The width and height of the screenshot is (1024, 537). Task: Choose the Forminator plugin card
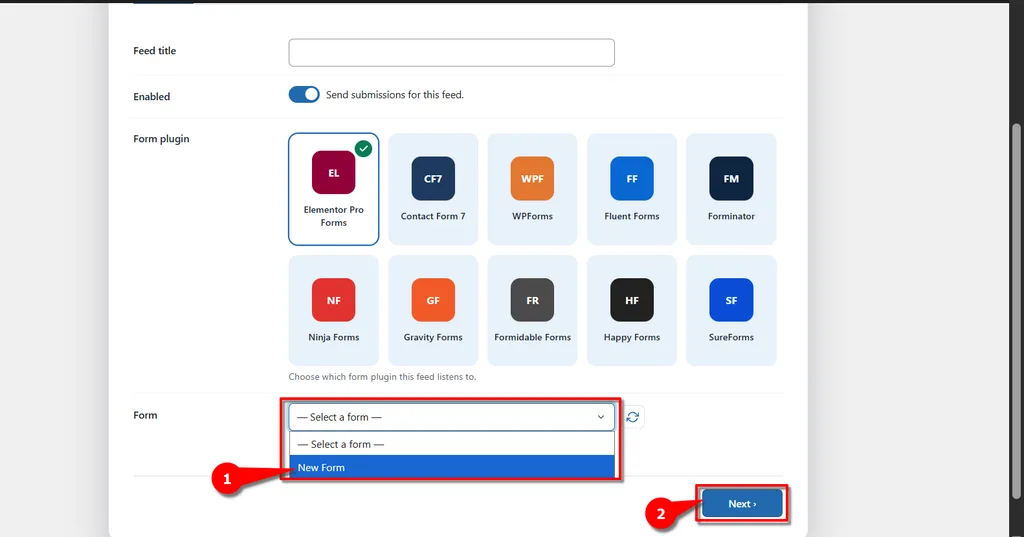pos(731,189)
